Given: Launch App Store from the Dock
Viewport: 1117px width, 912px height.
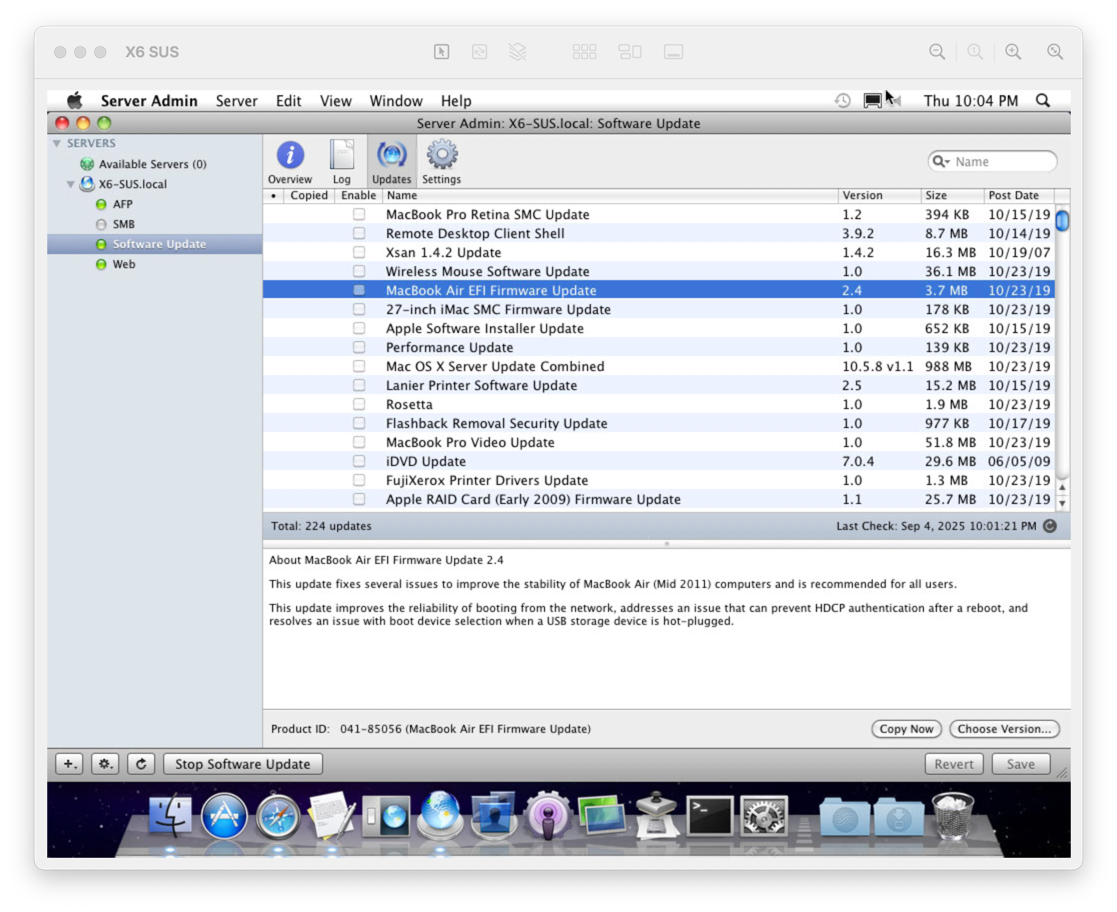Looking at the screenshot, I should tap(224, 816).
